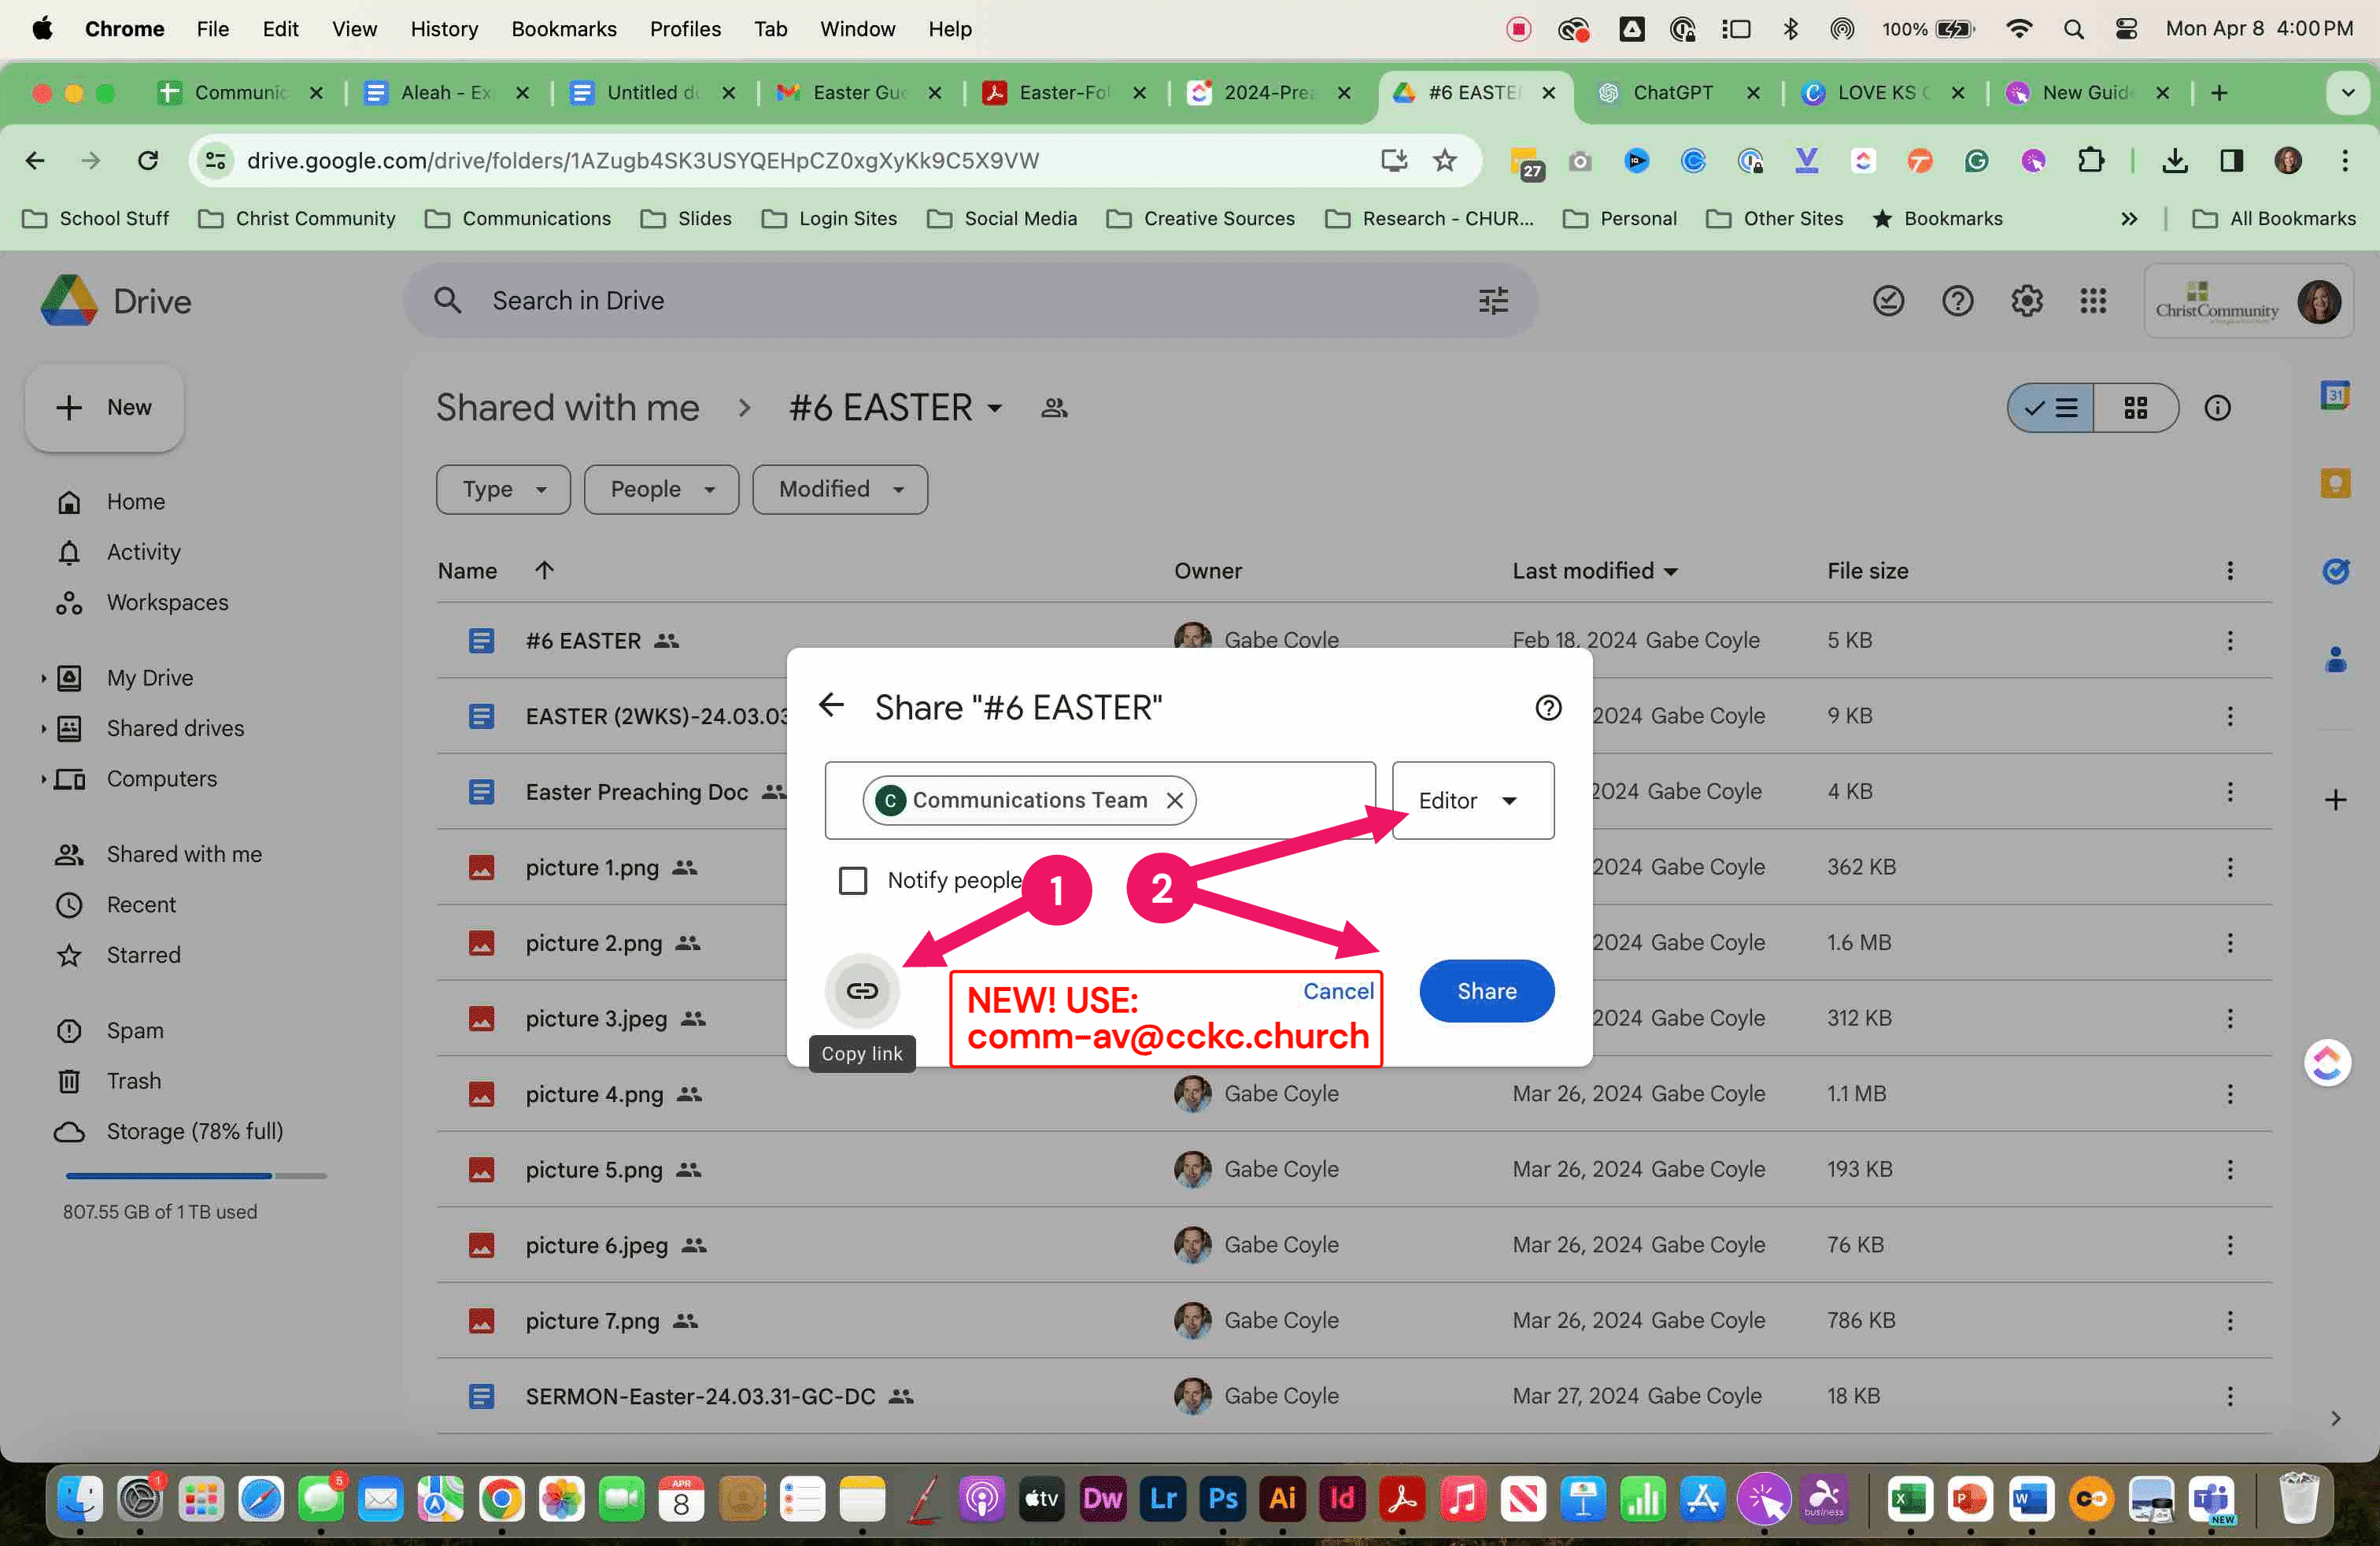The image size is (2380, 1546).
Task: Bookmark this page with the star icon
Action: tap(1444, 160)
